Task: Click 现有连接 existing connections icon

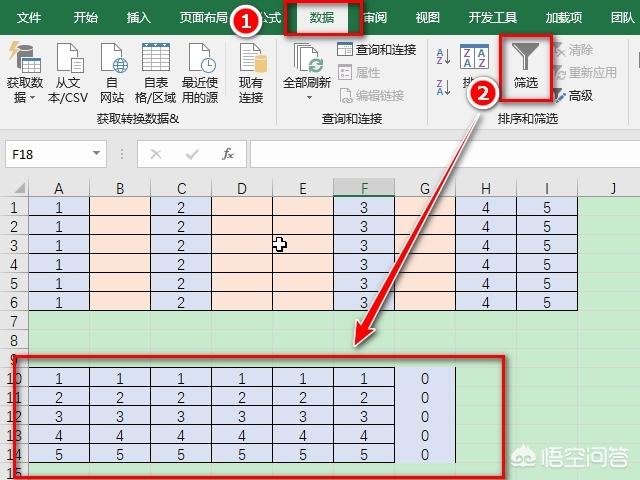Action: (x=252, y=58)
